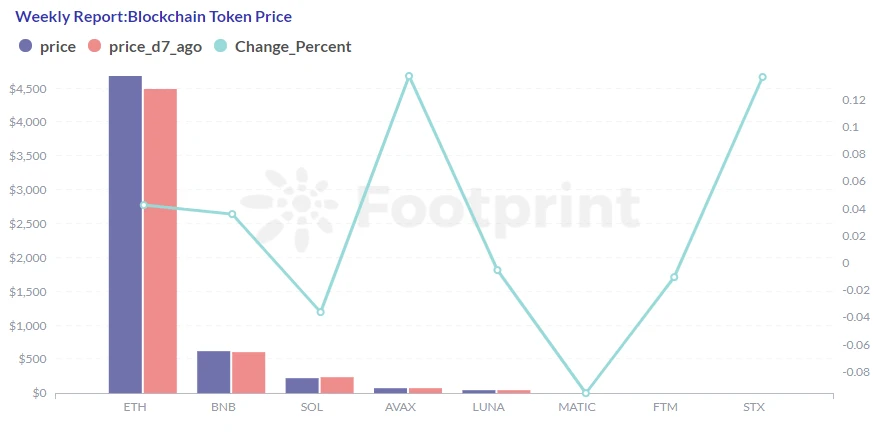Select the purple BNB price bar
892x434 pixels.
[x=213, y=372]
